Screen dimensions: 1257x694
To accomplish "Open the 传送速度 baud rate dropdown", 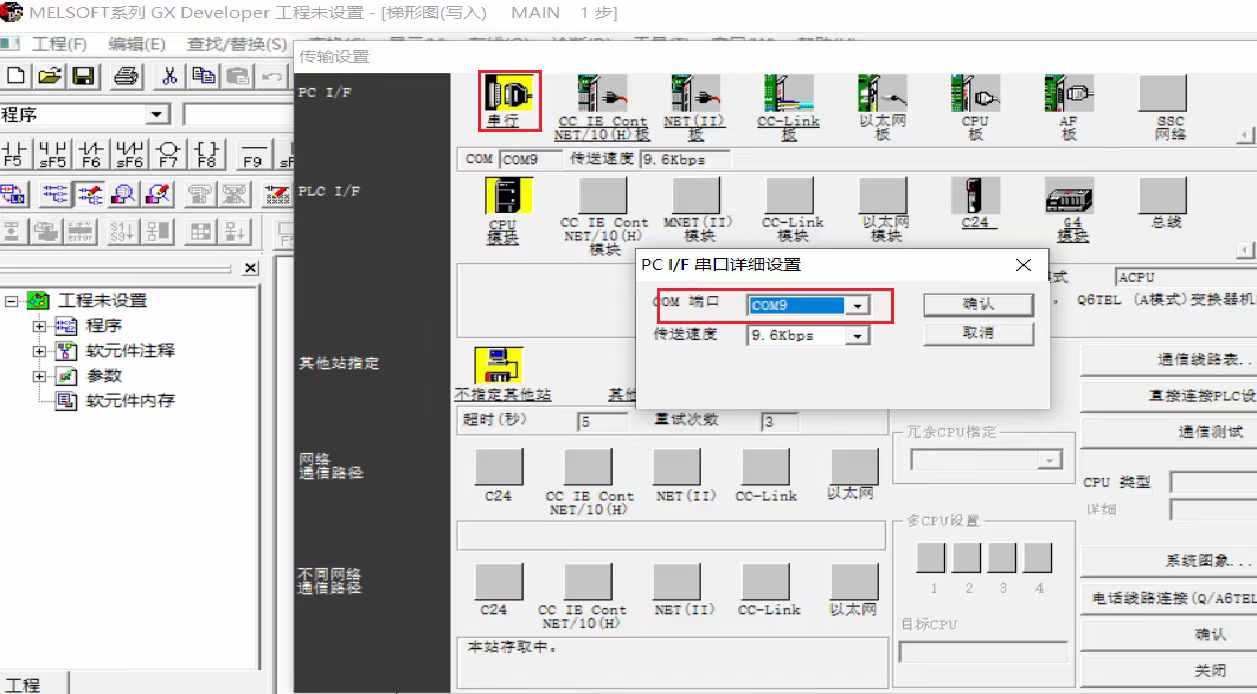I will point(857,337).
